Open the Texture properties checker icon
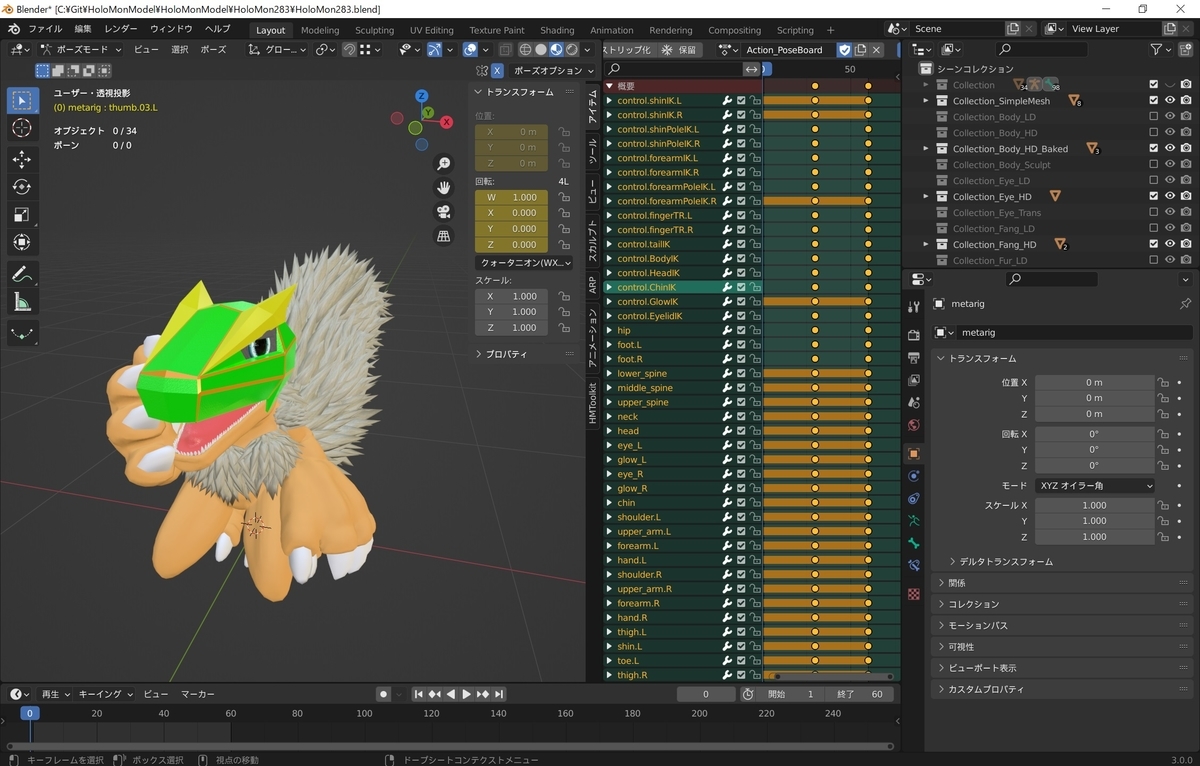This screenshot has height=766, width=1200. 914,593
